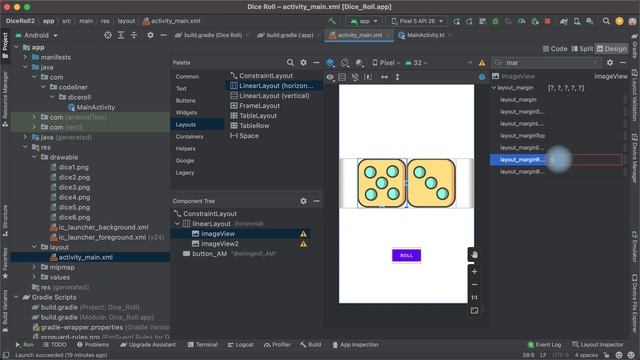Click the Debug app bug icon
The height and width of the screenshot is (360, 640).
[496, 21]
